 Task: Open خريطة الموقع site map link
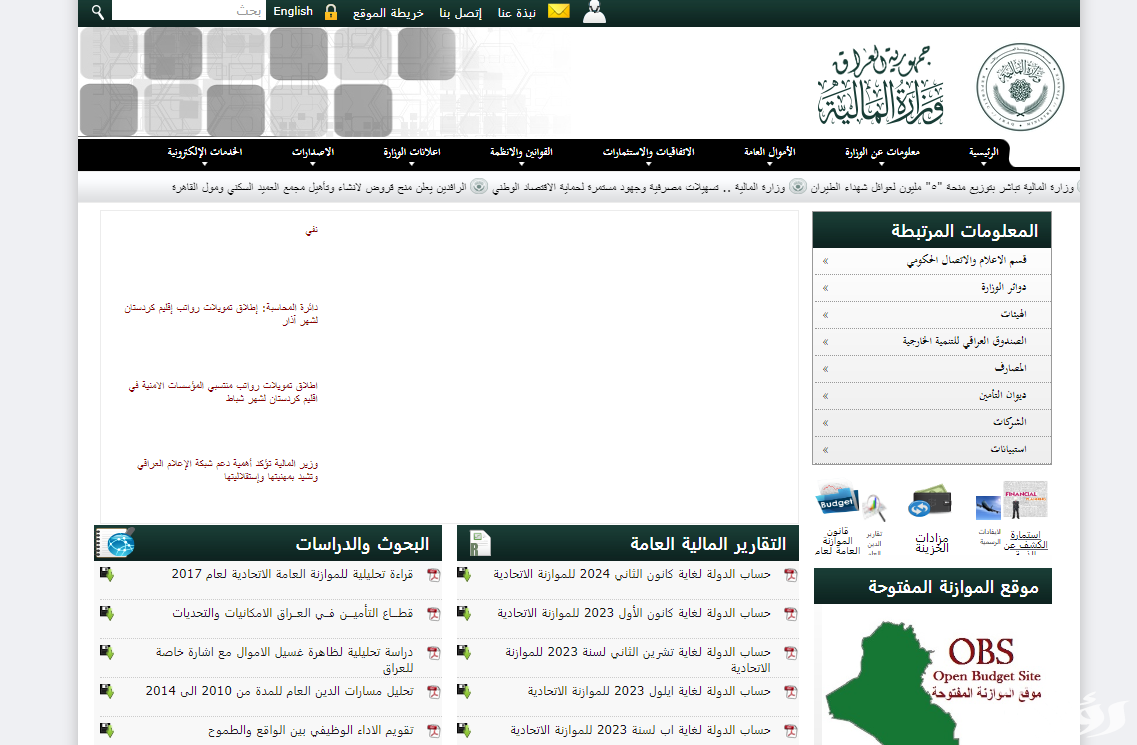pyautogui.click(x=388, y=12)
